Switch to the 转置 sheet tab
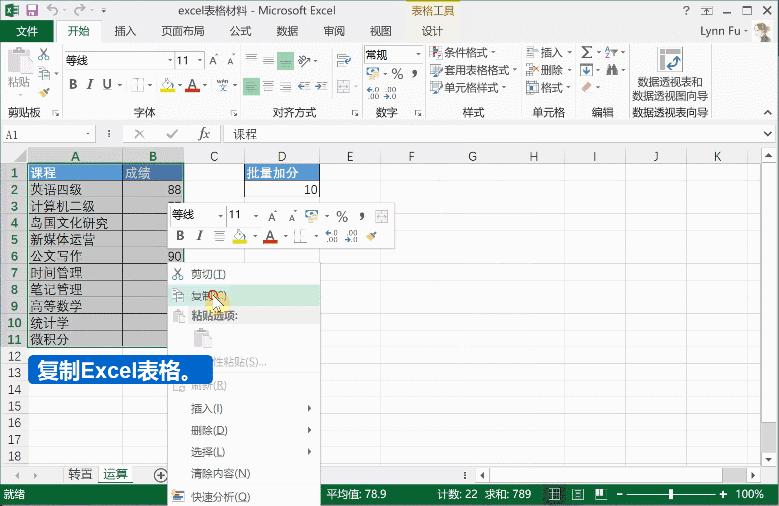This screenshot has width=779, height=506. tap(80, 474)
